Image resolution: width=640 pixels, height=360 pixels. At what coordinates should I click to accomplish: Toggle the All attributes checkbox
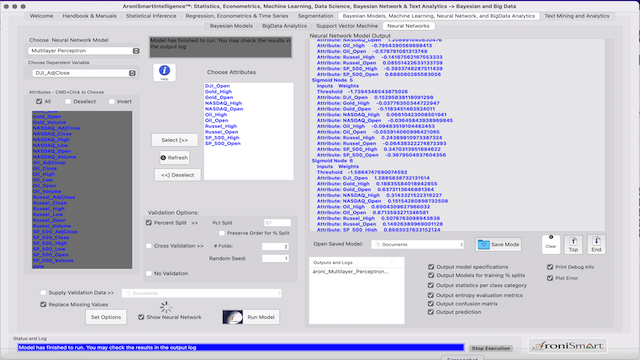39,101
